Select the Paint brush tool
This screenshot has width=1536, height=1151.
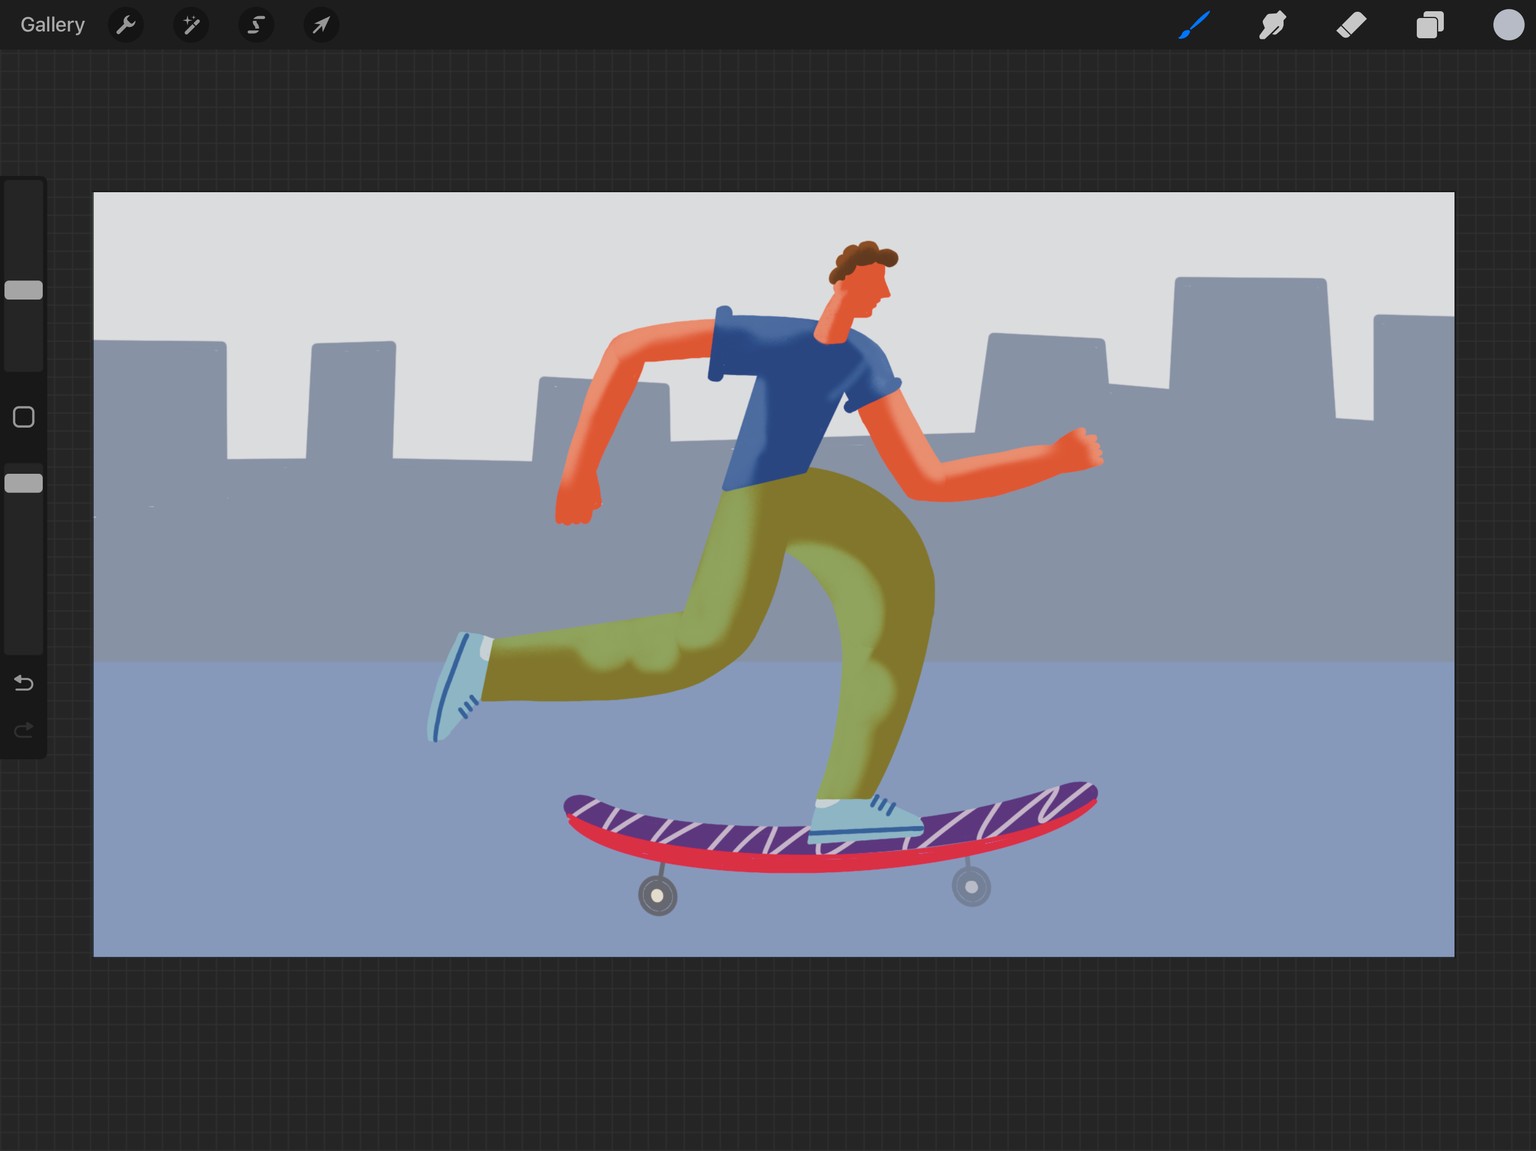(1194, 25)
